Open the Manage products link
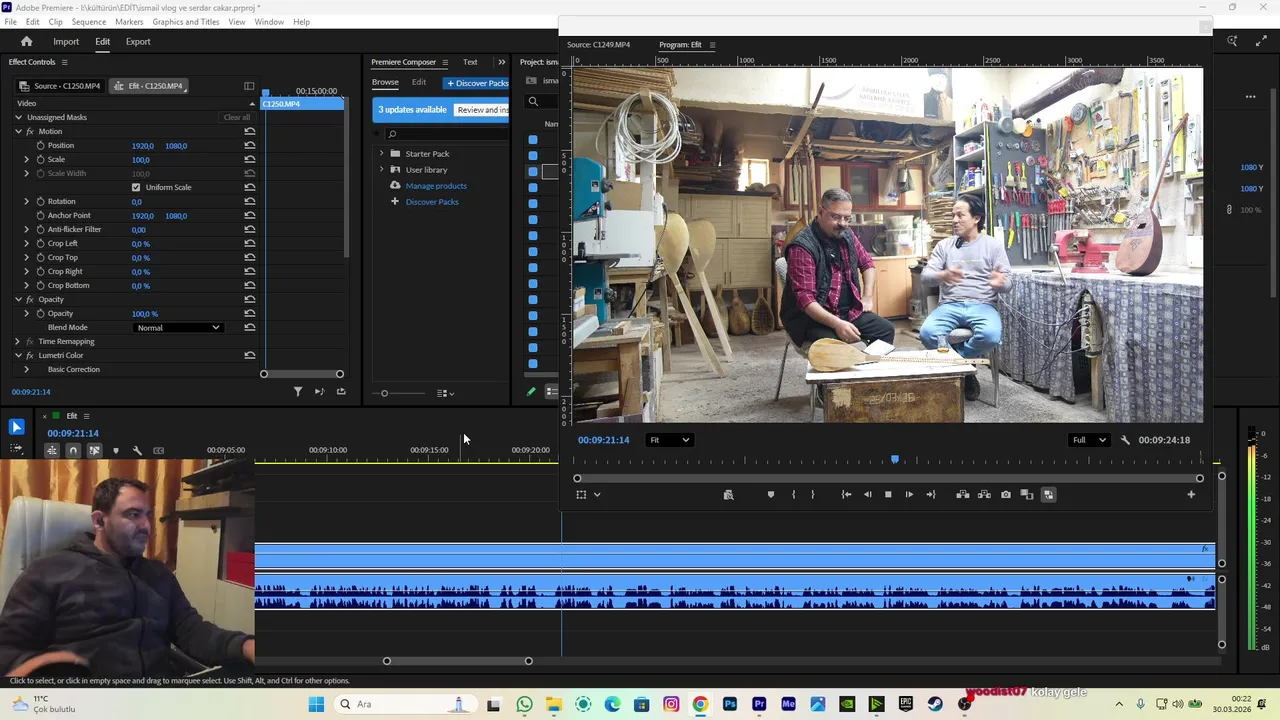 pyautogui.click(x=436, y=185)
